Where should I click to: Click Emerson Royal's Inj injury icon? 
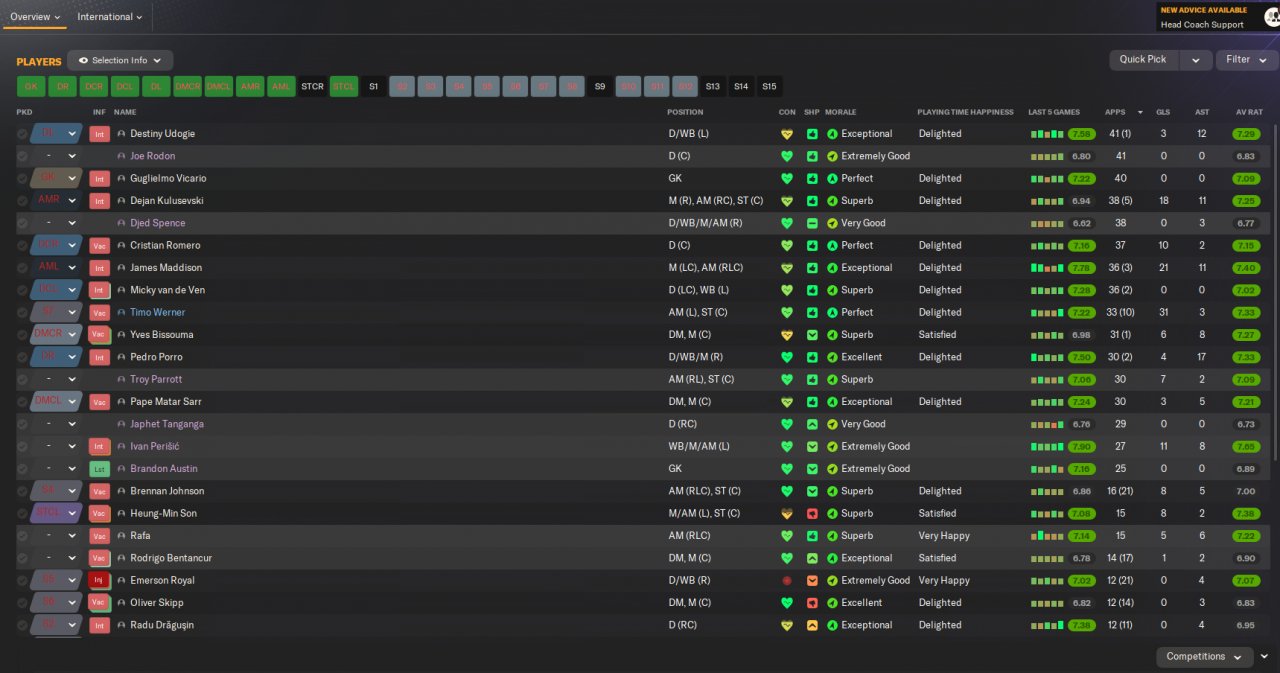[99, 580]
